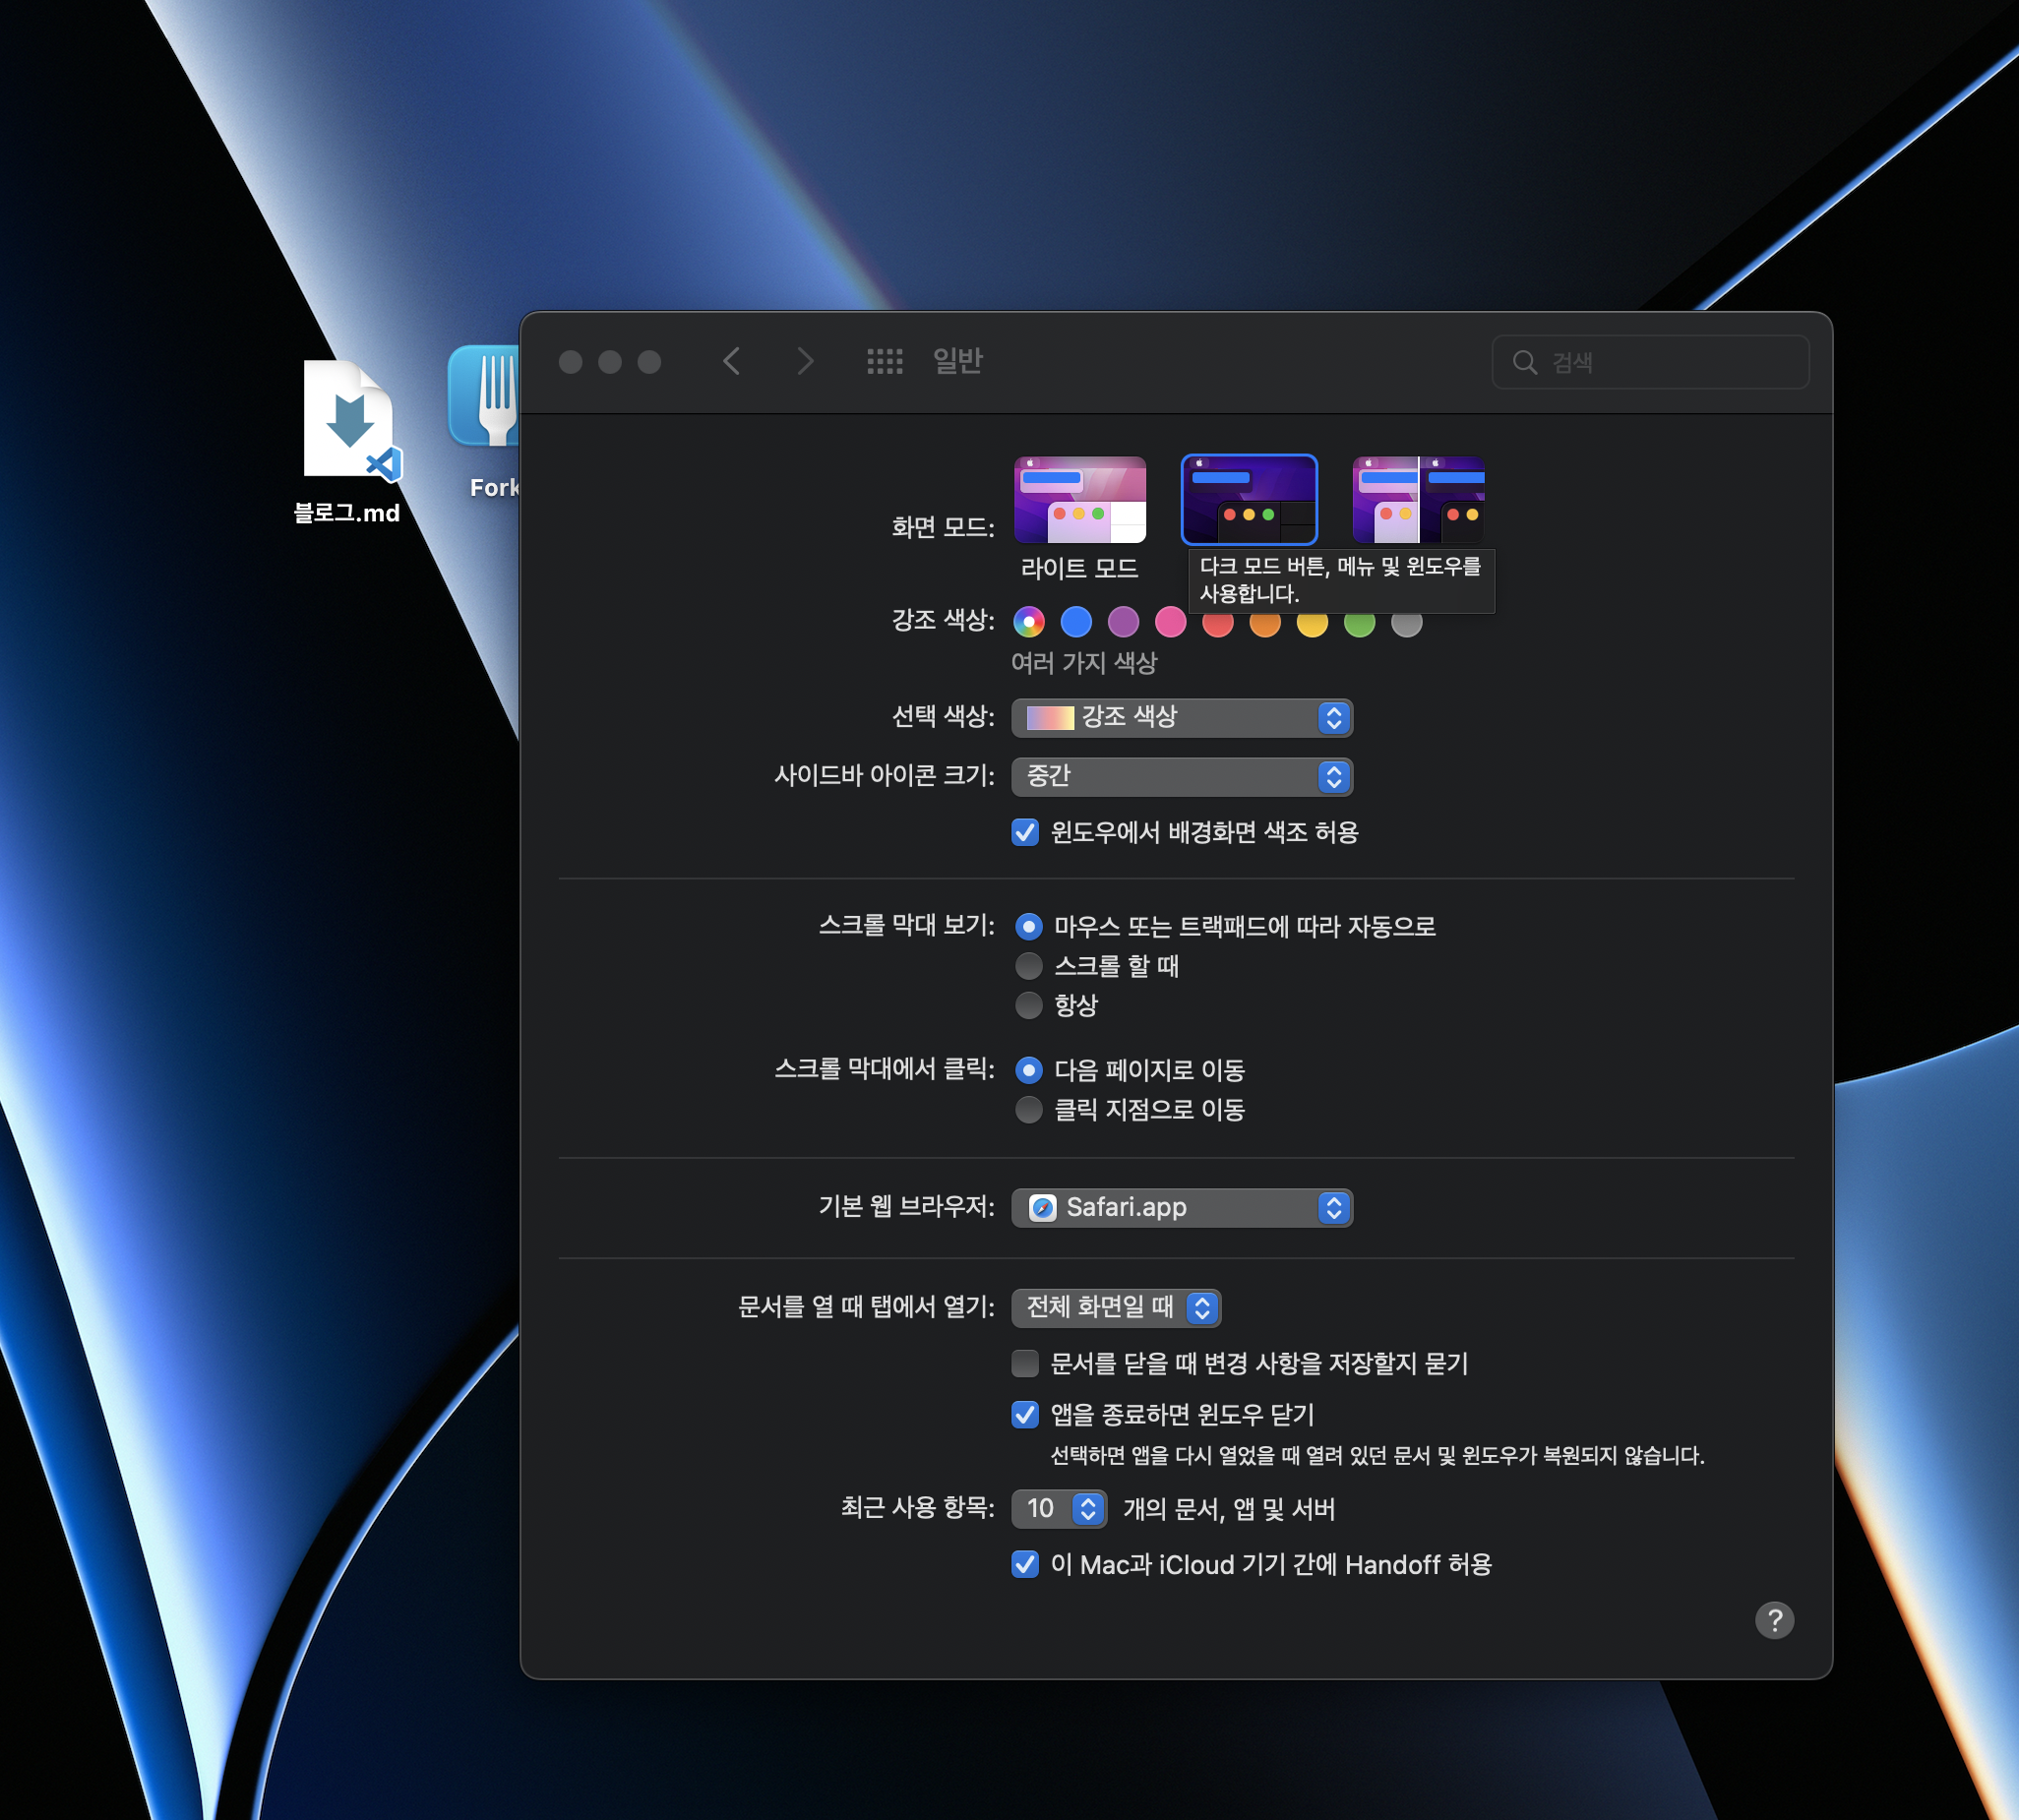The image size is (2019, 1820).
Task: Go back with the left chevron
Action: point(732,361)
